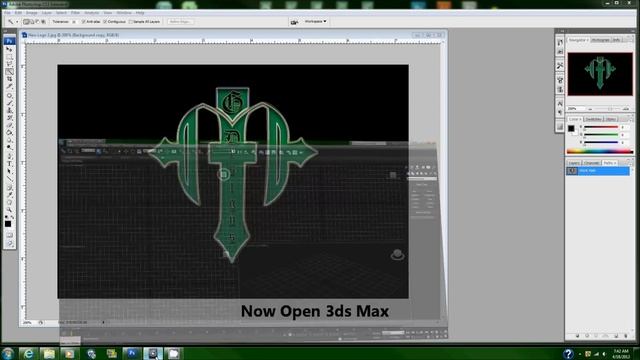The image size is (640, 360).
Task: Select the Type tool
Action: point(9,164)
